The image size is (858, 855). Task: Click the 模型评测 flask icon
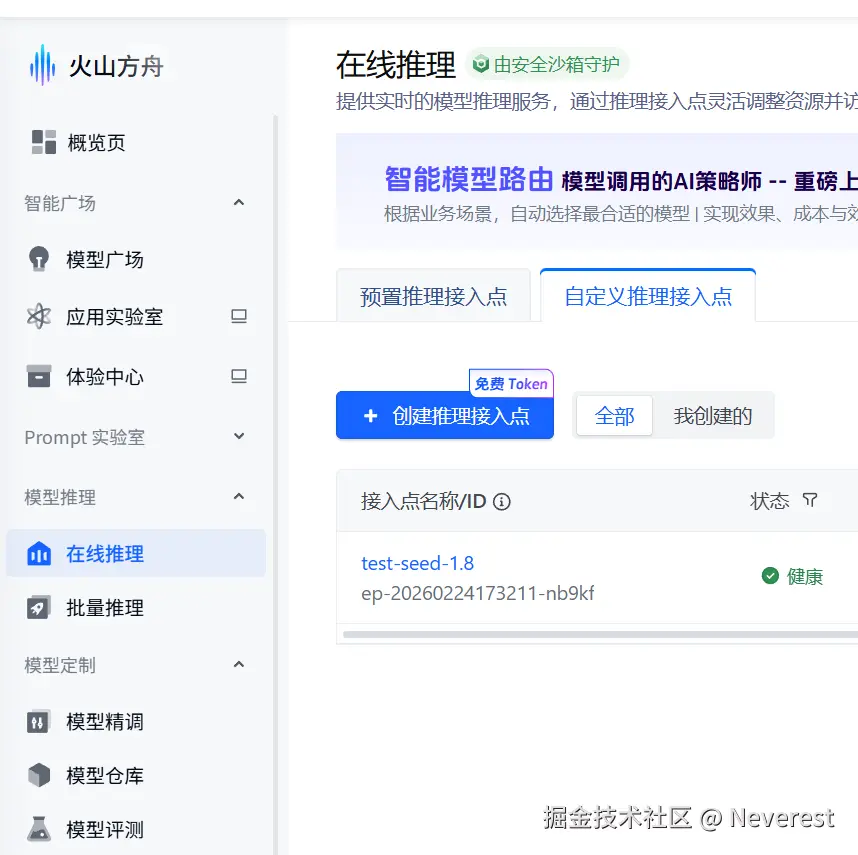coord(39,829)
